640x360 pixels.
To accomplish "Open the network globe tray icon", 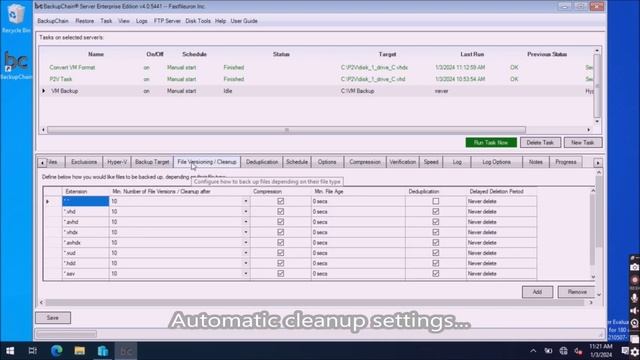I will click(563, 351).
